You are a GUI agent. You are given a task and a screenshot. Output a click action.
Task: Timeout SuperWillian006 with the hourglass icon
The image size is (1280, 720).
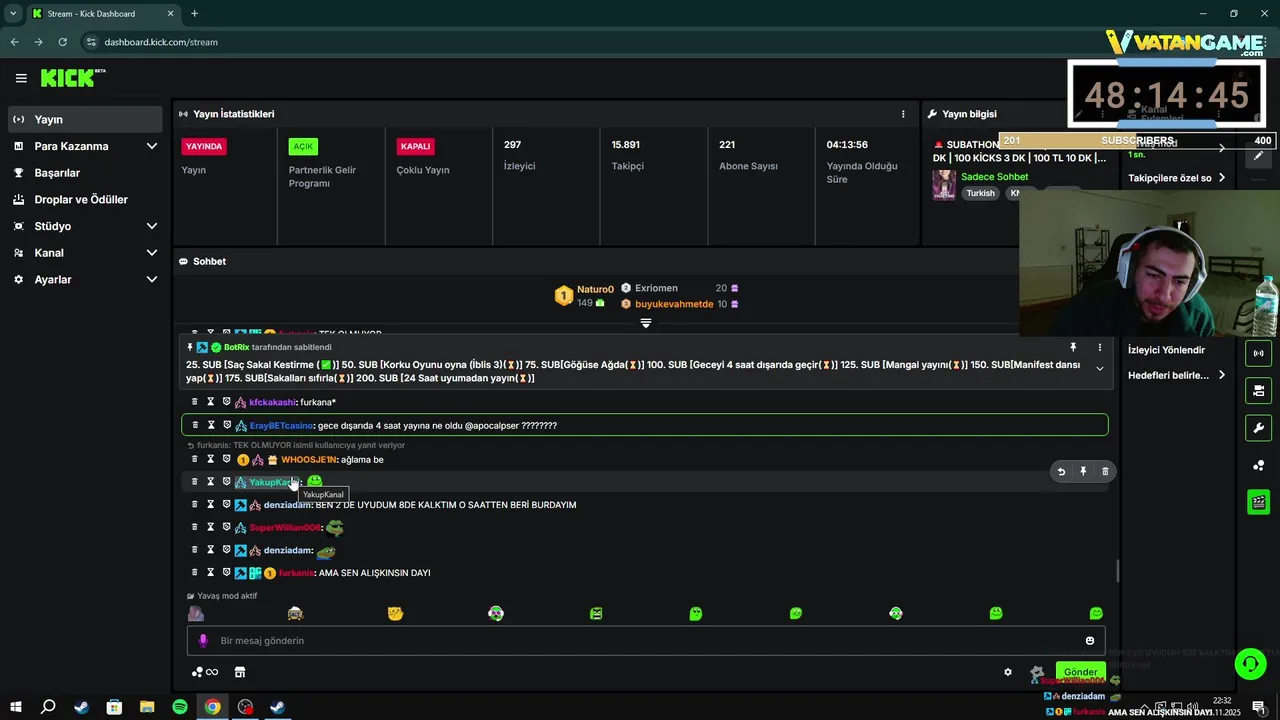210,527
